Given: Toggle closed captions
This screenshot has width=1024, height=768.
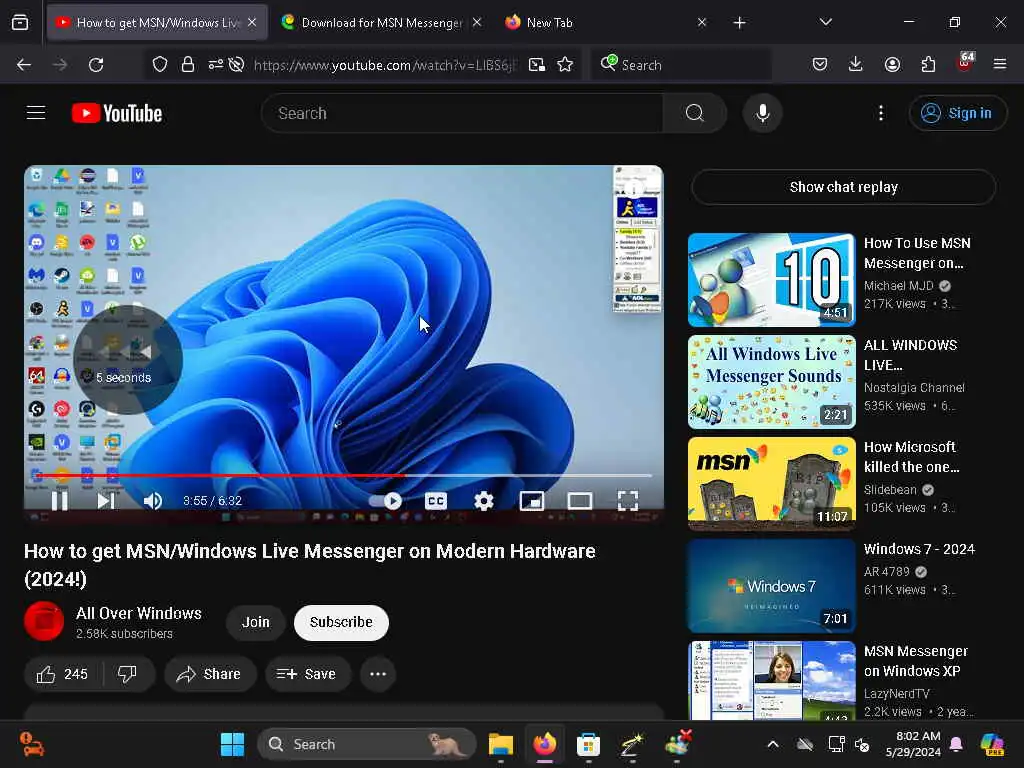Looking at the screenshot, I should pos(436,501).
